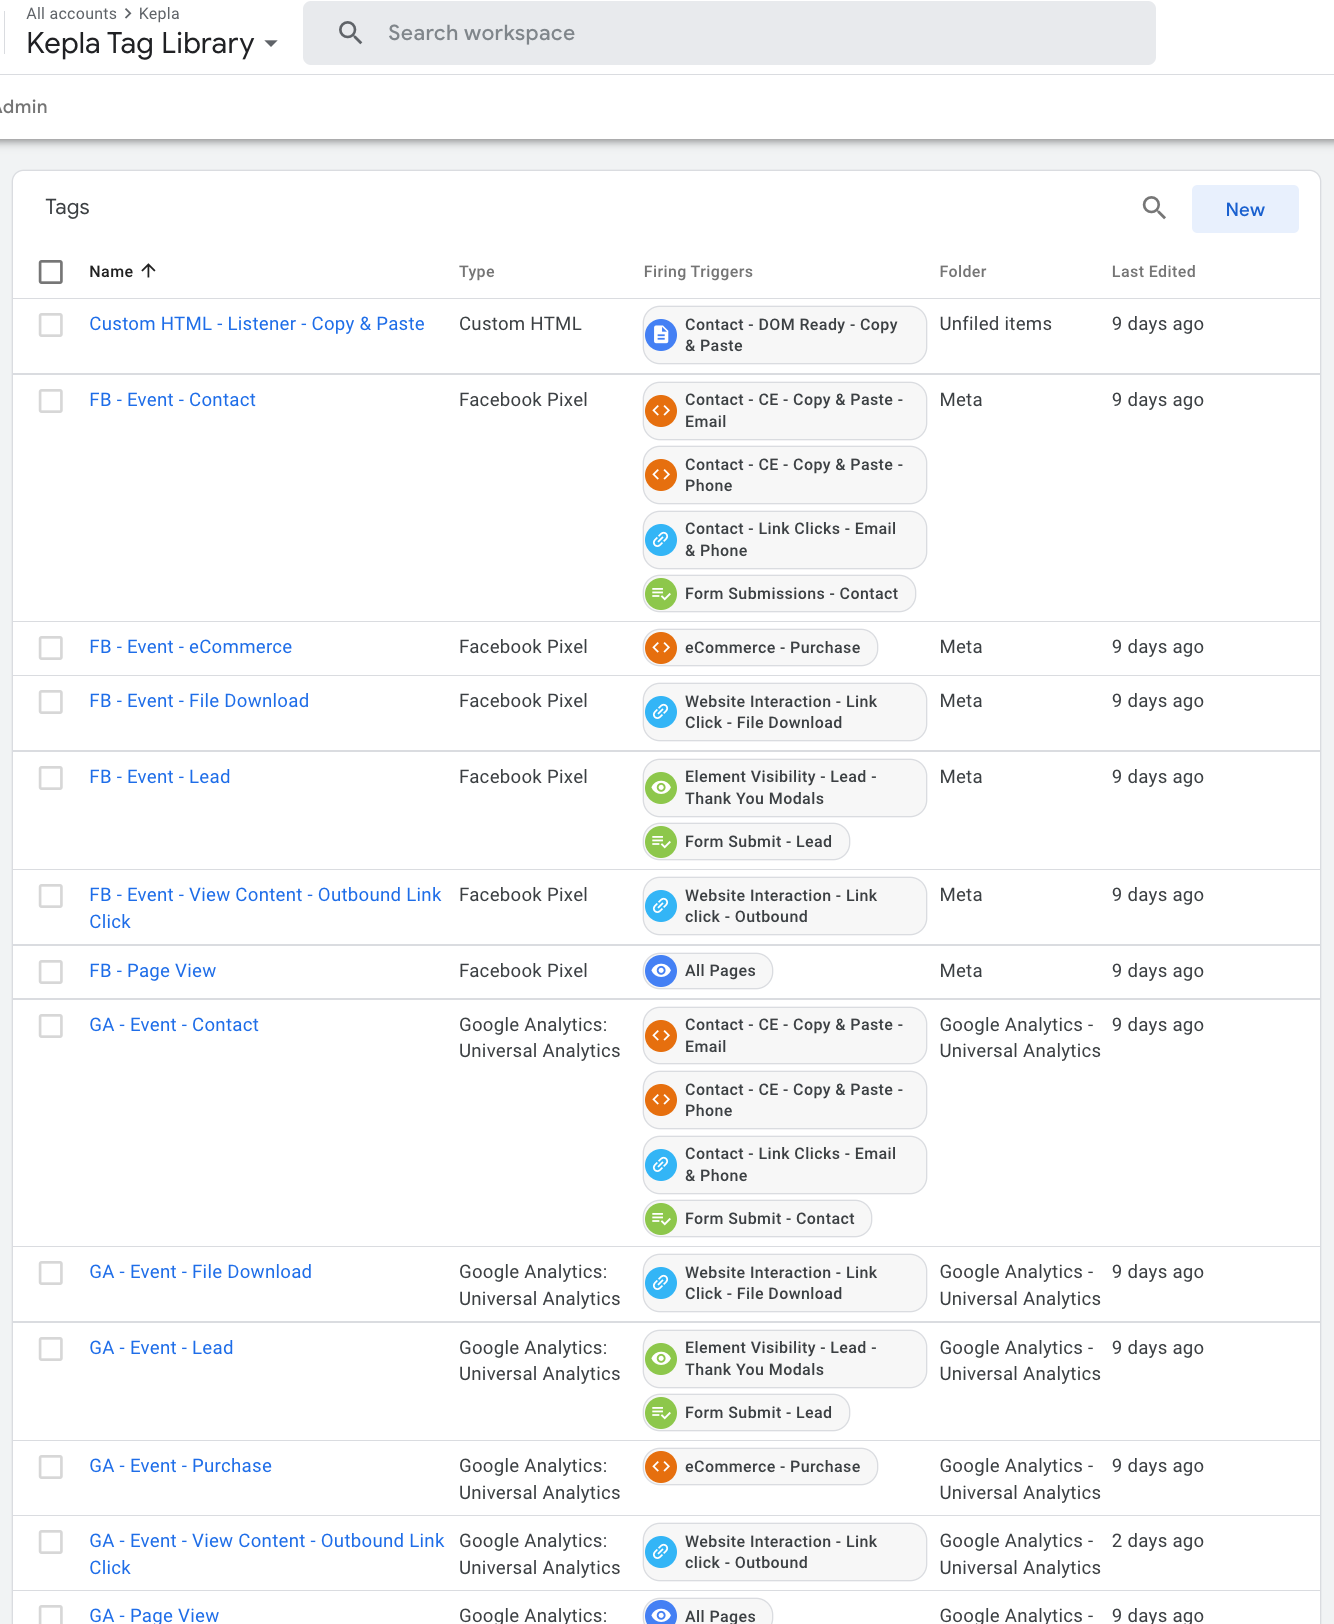Image resolution: width=1334 pixels, height=1624 pixels.
Task: Check FB - Event - View Content Outbound Link checkbox
Action: (51, 896)
